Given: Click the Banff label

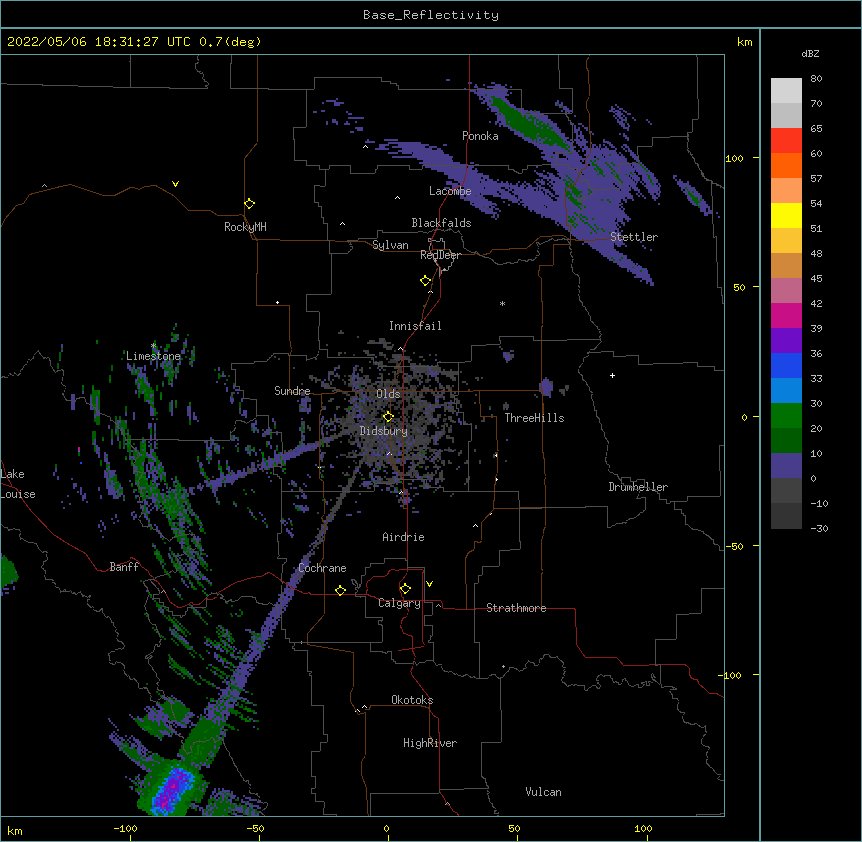Looking at the screenshot, I should (x=124, y=567).
